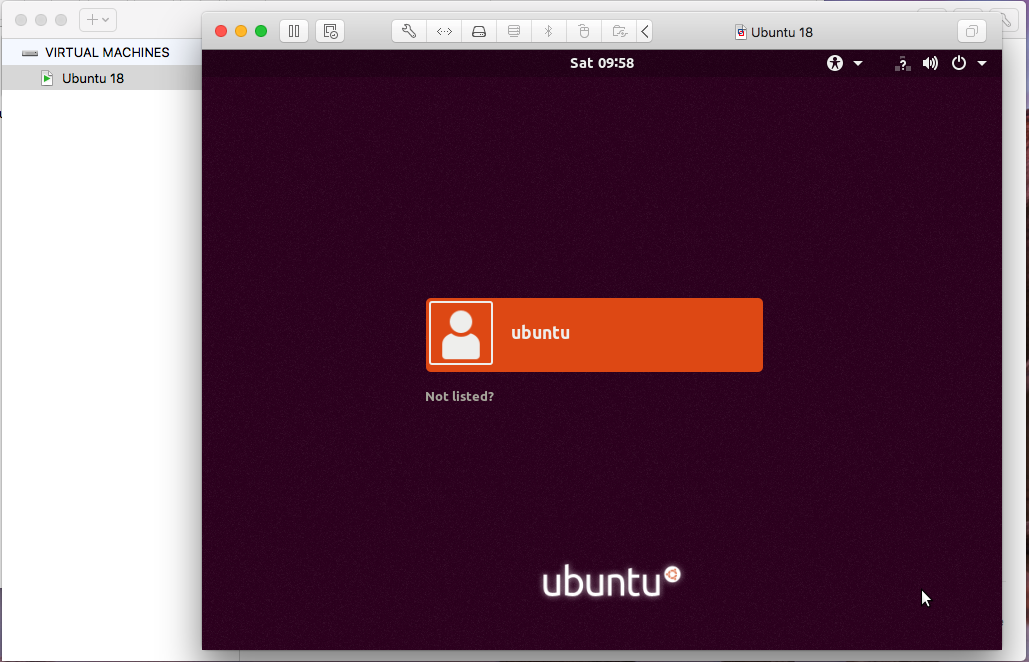The image size is (1029, 662).
Task: Open the plus add-VM dropdown in library window
Action: pyautogui.click(x=98, y=20)
